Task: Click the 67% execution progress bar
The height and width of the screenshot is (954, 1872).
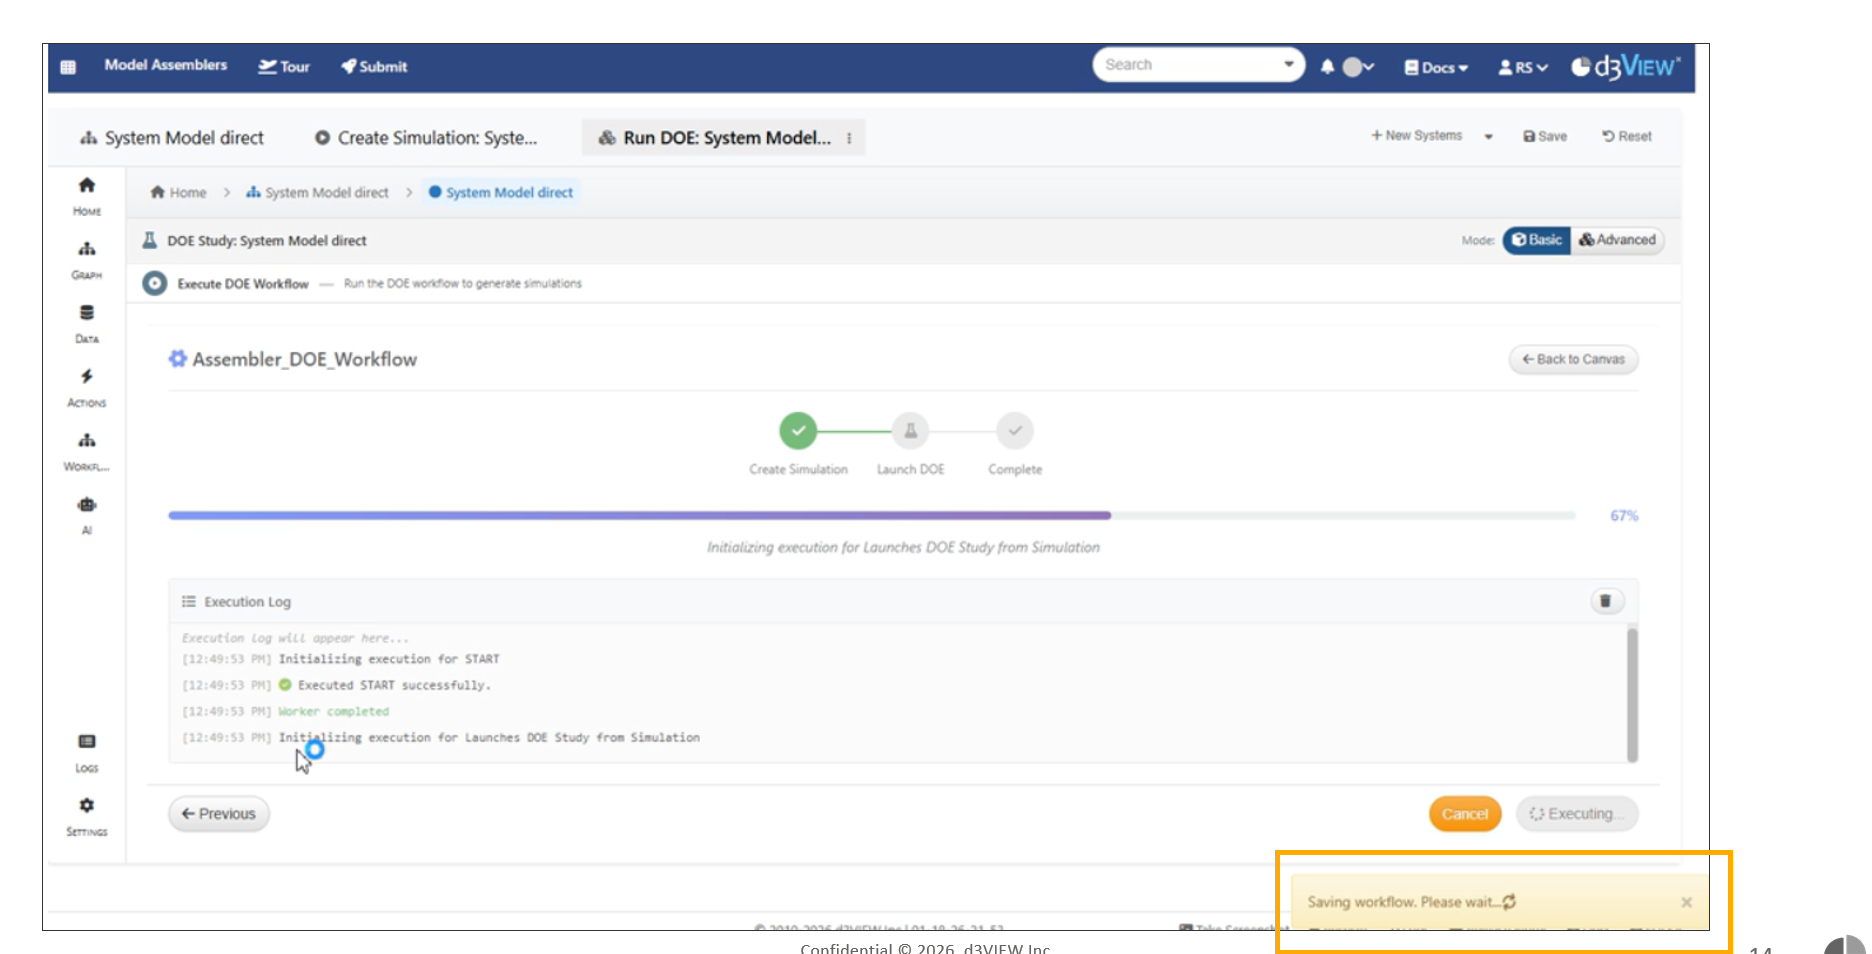Action: (871, 516)
